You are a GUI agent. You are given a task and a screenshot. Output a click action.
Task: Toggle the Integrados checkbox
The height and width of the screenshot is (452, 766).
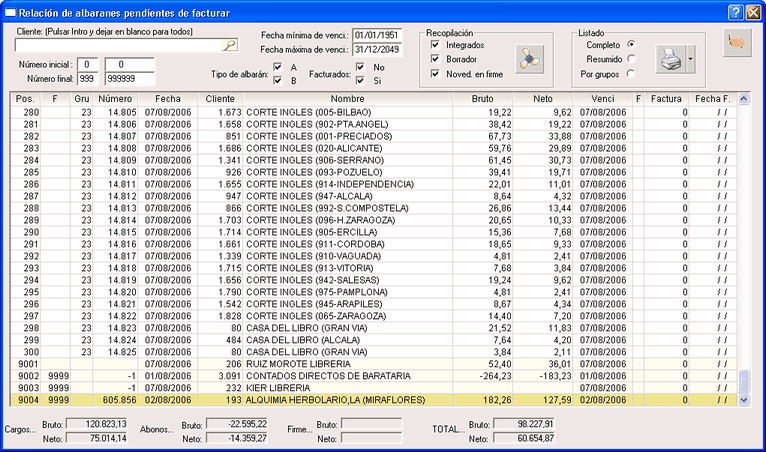pos(434,45)
